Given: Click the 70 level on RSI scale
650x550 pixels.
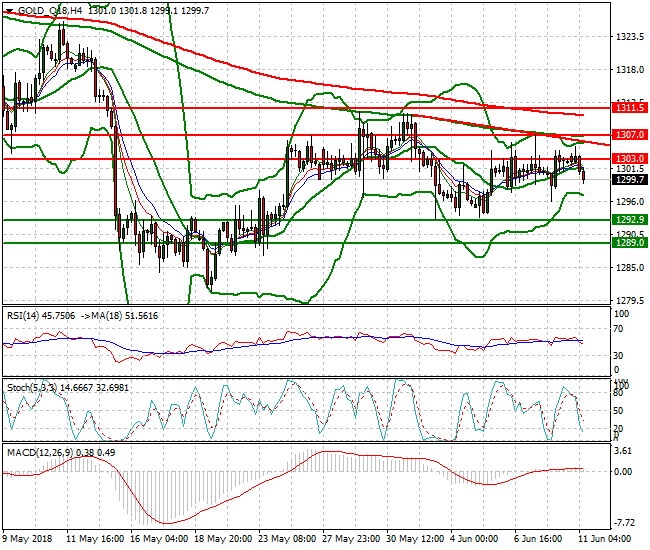Looking at the screenshot, I should point(618,329).
